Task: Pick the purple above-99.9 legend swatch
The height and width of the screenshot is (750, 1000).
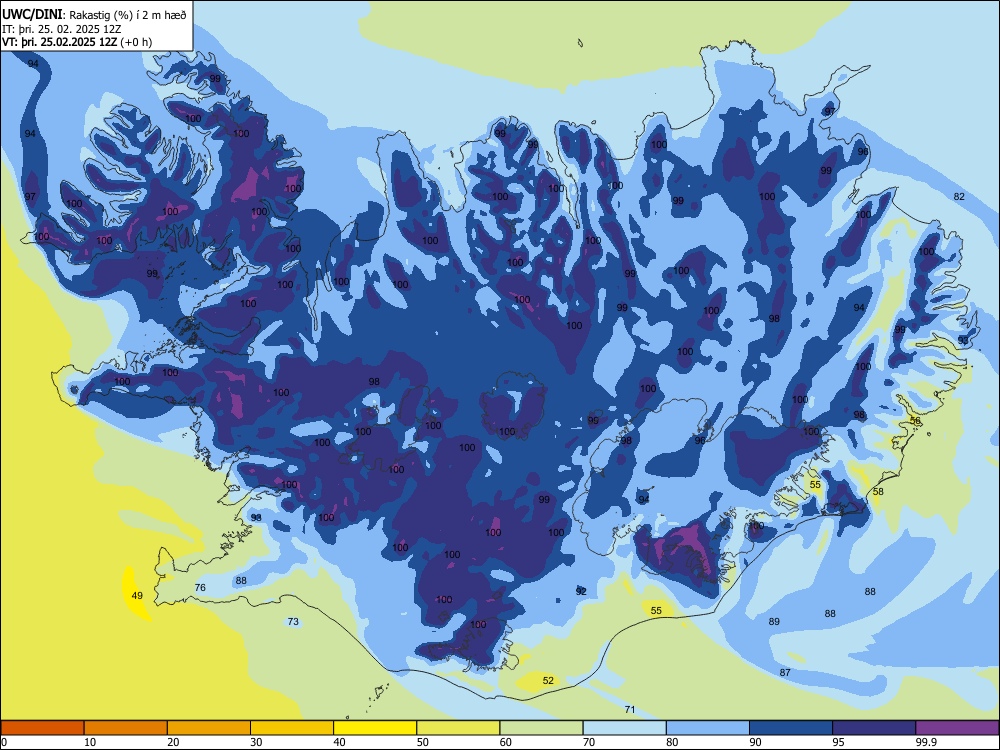Action: pos(957,728)
